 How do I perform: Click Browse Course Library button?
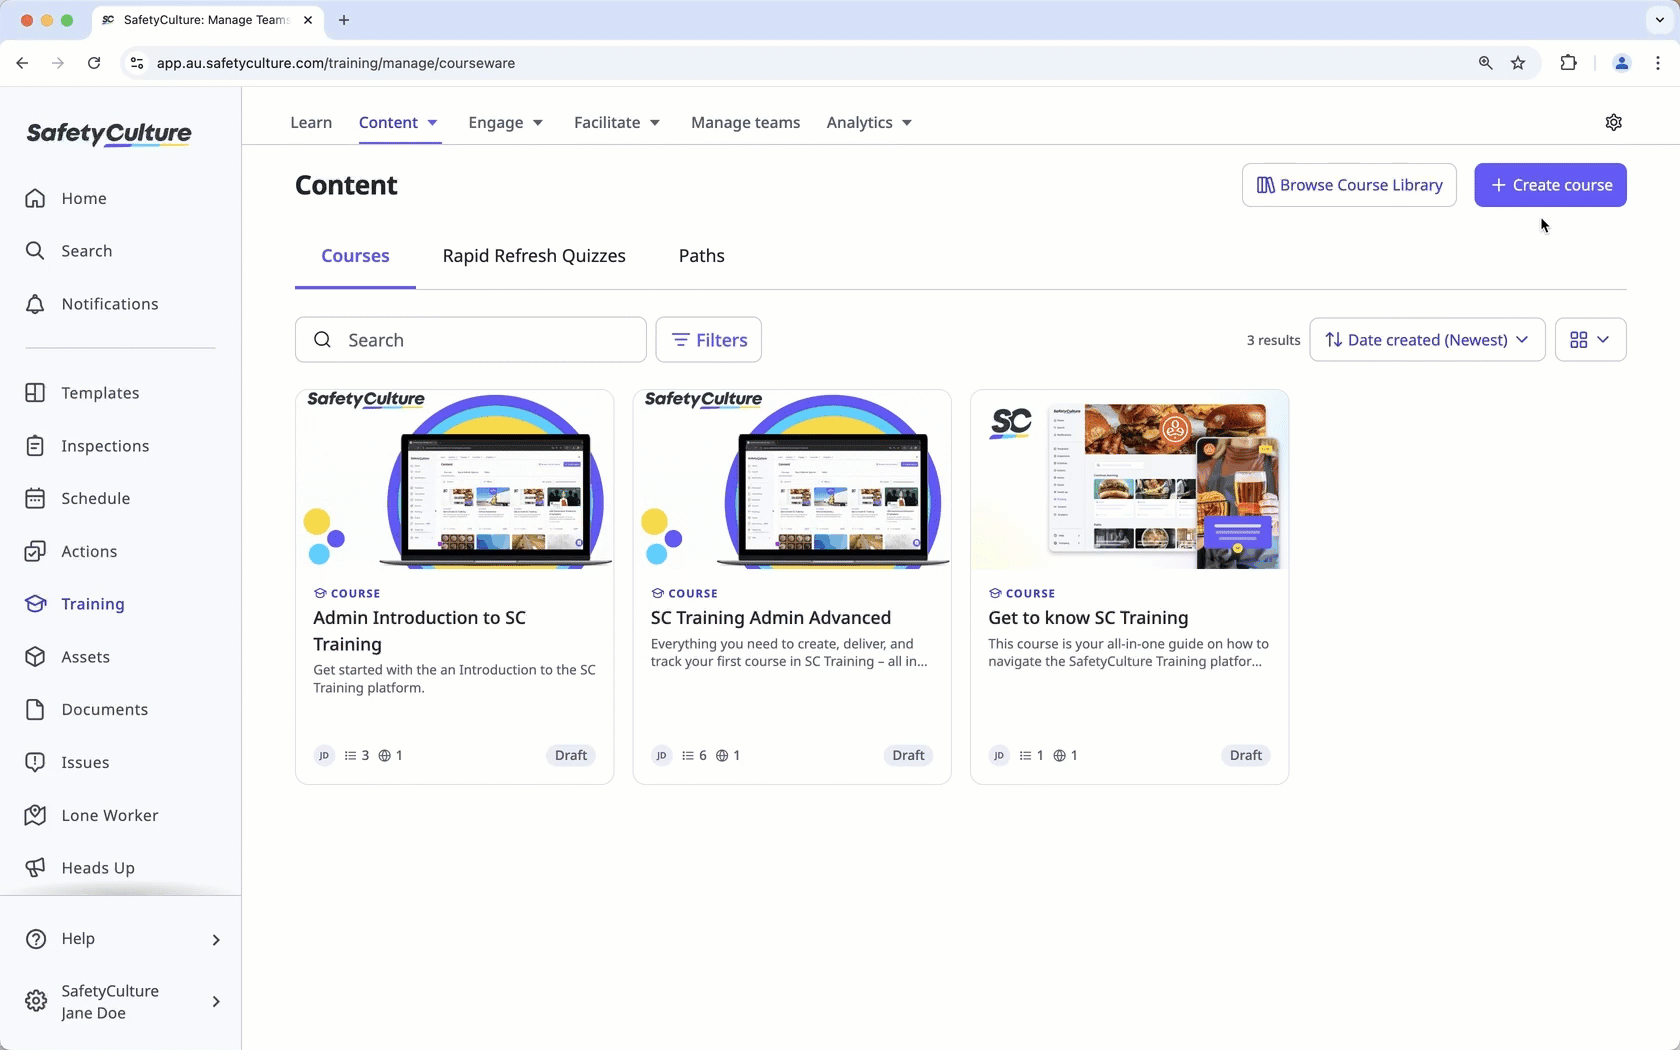click(1349, 185)
